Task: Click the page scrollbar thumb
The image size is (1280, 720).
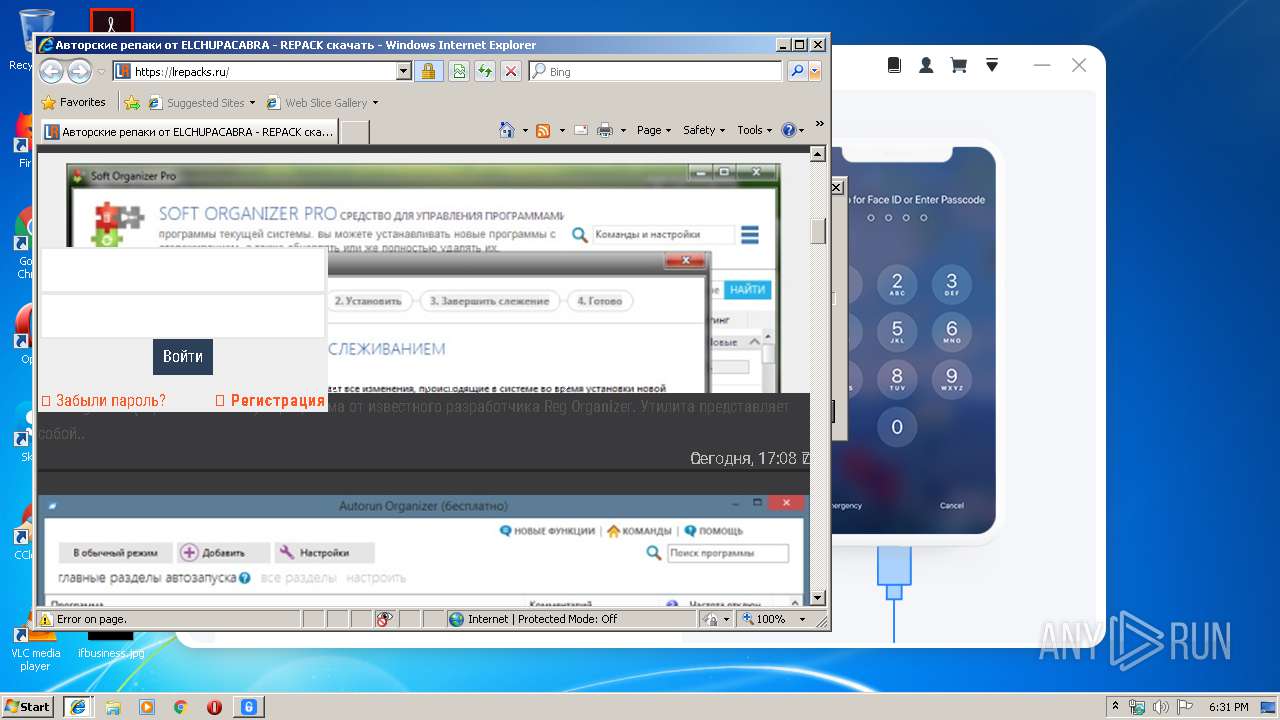Action: click(x=818, y=231)
